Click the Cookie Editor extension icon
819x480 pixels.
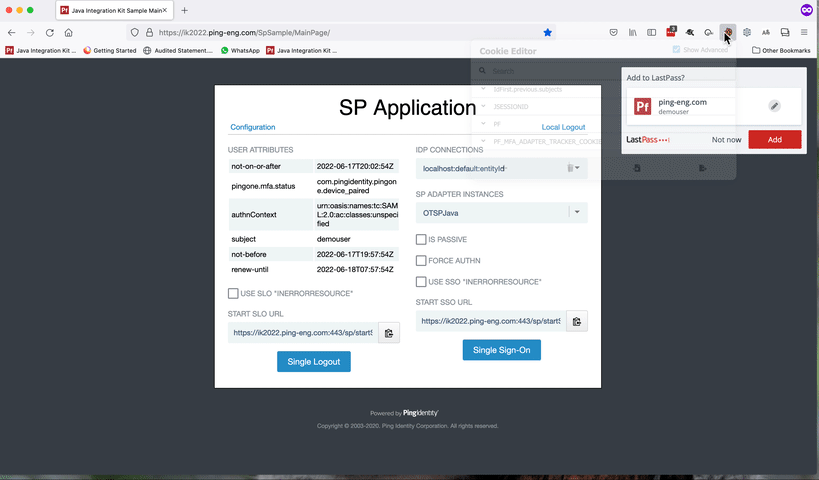(728, 32)
